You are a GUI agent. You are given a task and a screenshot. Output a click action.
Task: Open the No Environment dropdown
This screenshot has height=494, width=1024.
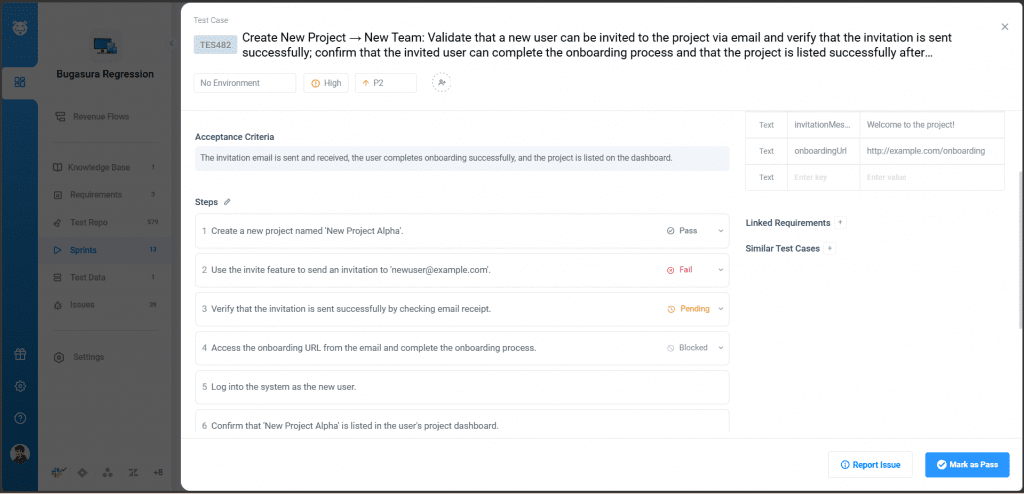click(245, 83)
